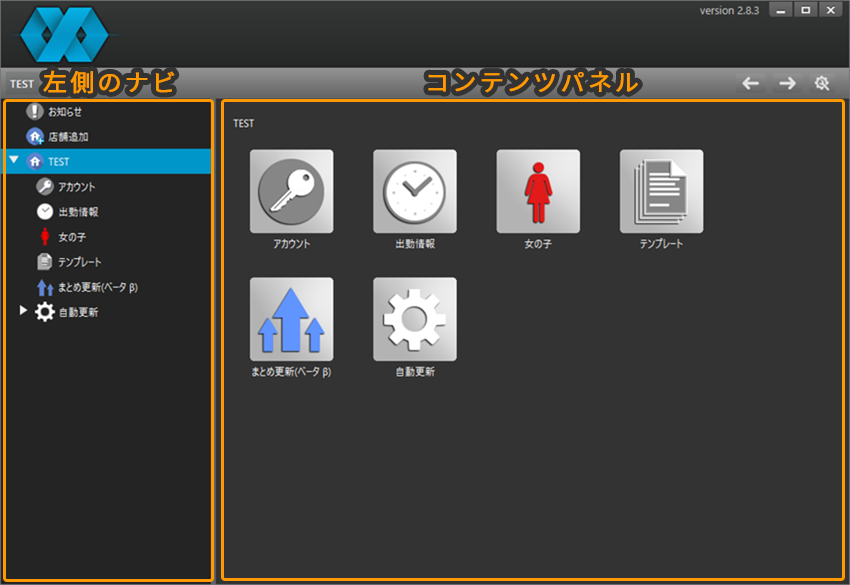Click the お知らせ exclamation icon in sidebar
Screen dimensions: 850x585
pos(35,112)
